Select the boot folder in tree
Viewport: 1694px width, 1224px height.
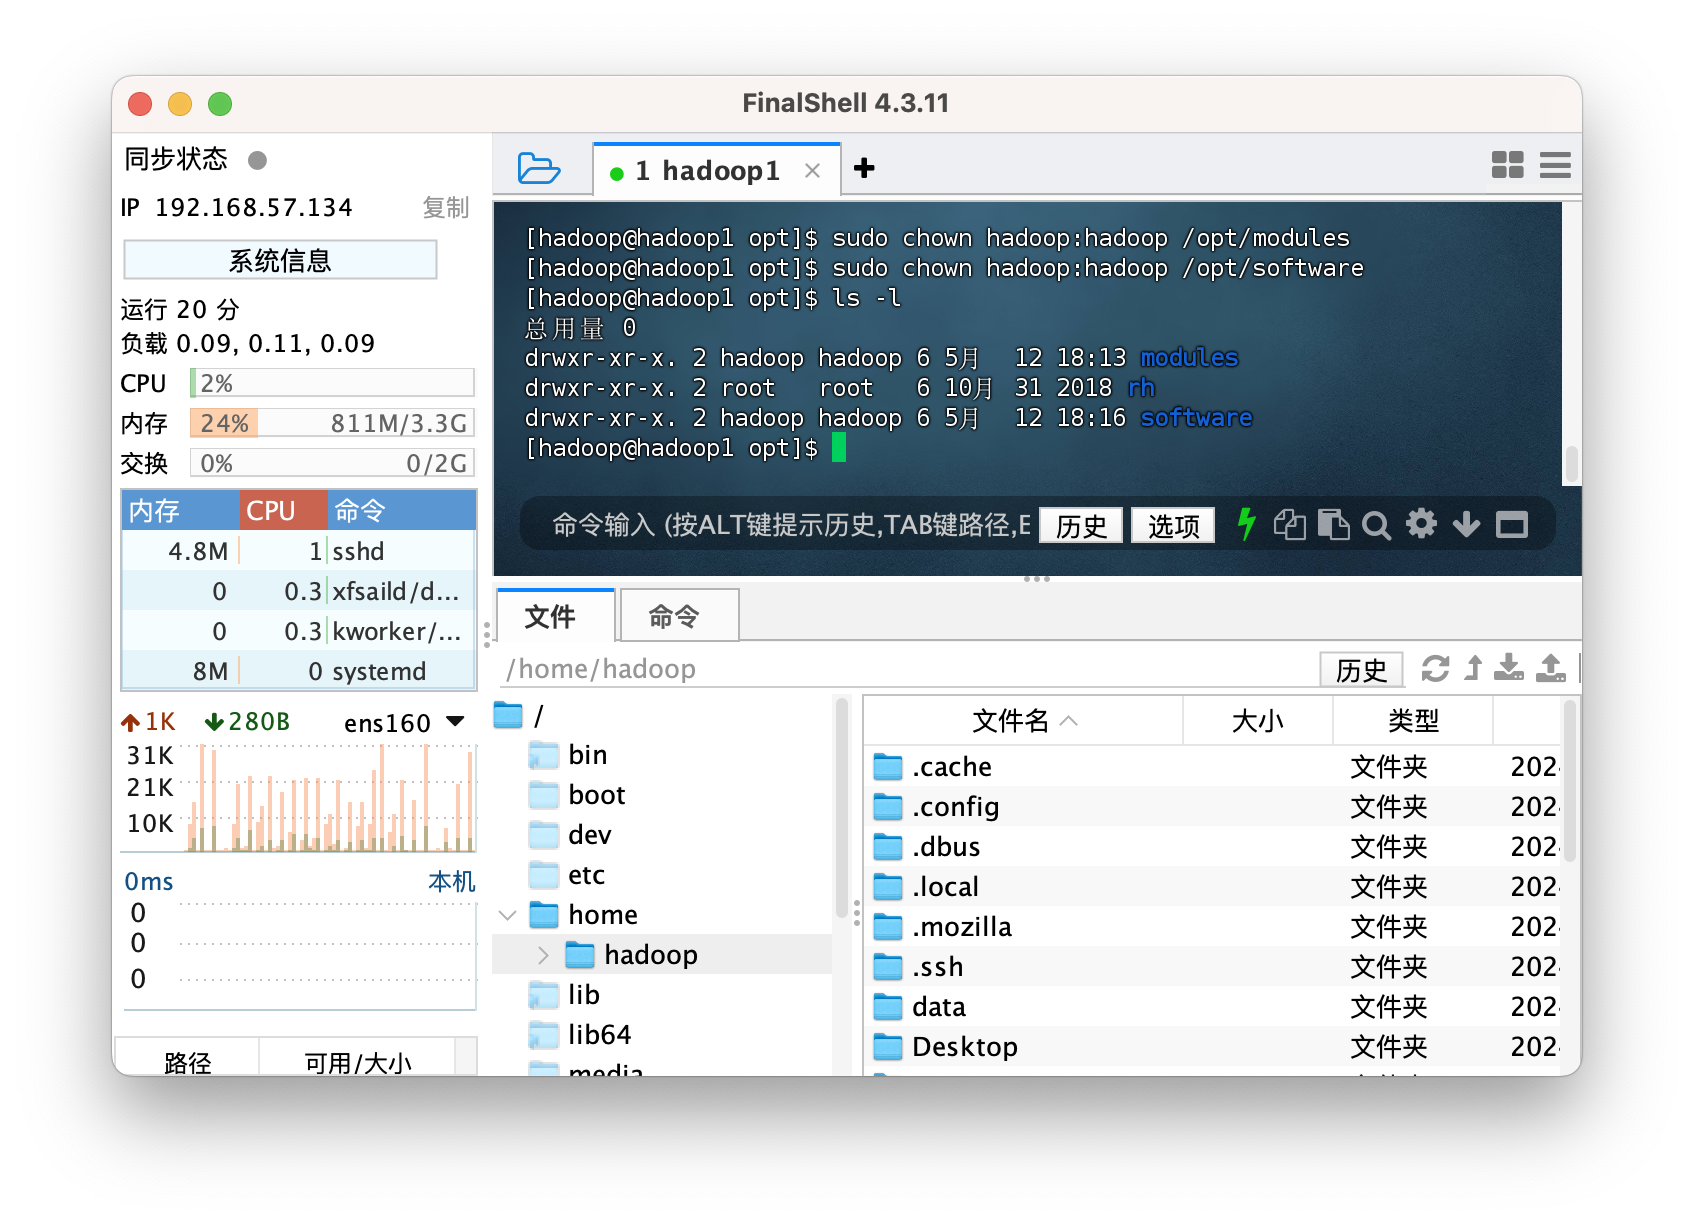(x=596, y=795)
